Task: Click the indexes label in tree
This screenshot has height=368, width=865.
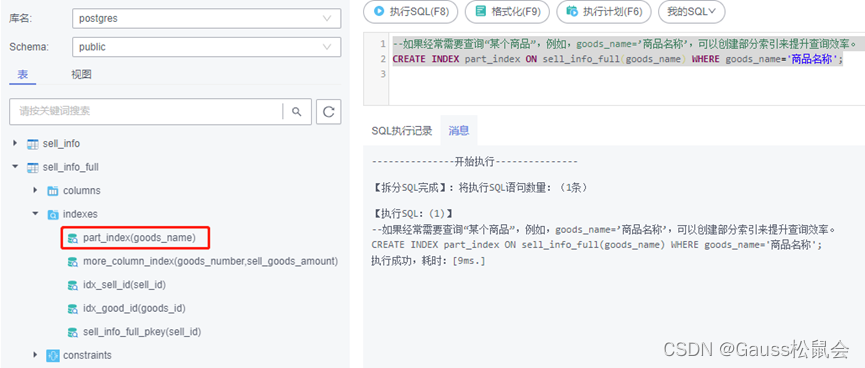Action: tap(80, 214)
